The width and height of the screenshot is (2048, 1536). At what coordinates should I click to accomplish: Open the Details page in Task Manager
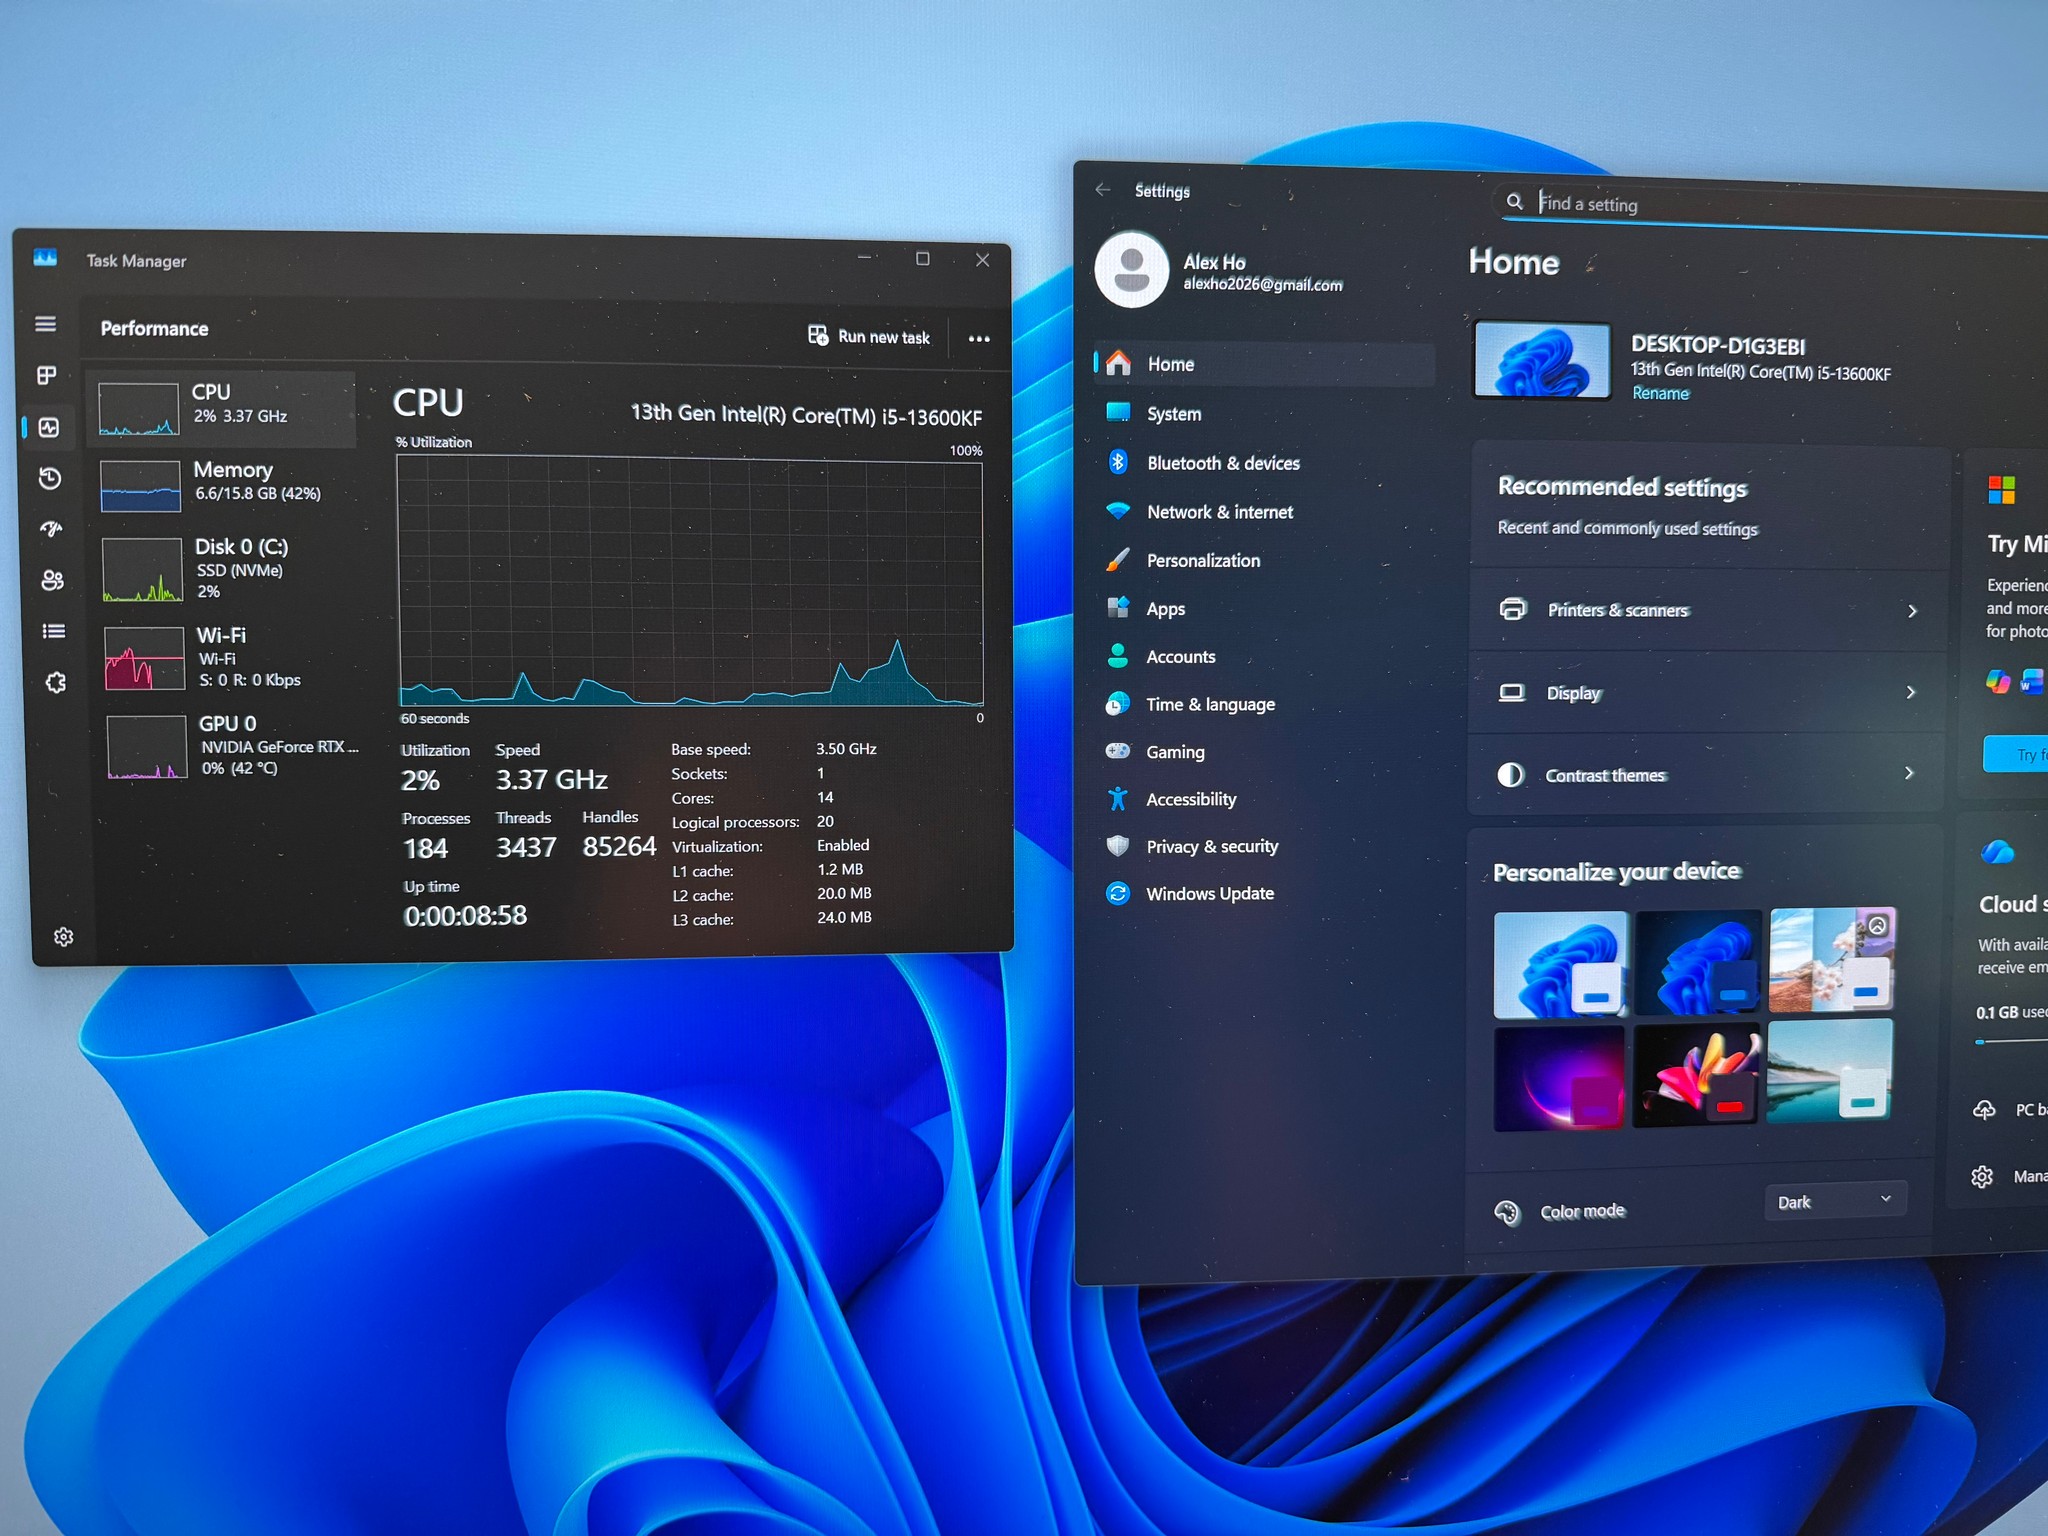pyautogui.click(x=54, y=631)
